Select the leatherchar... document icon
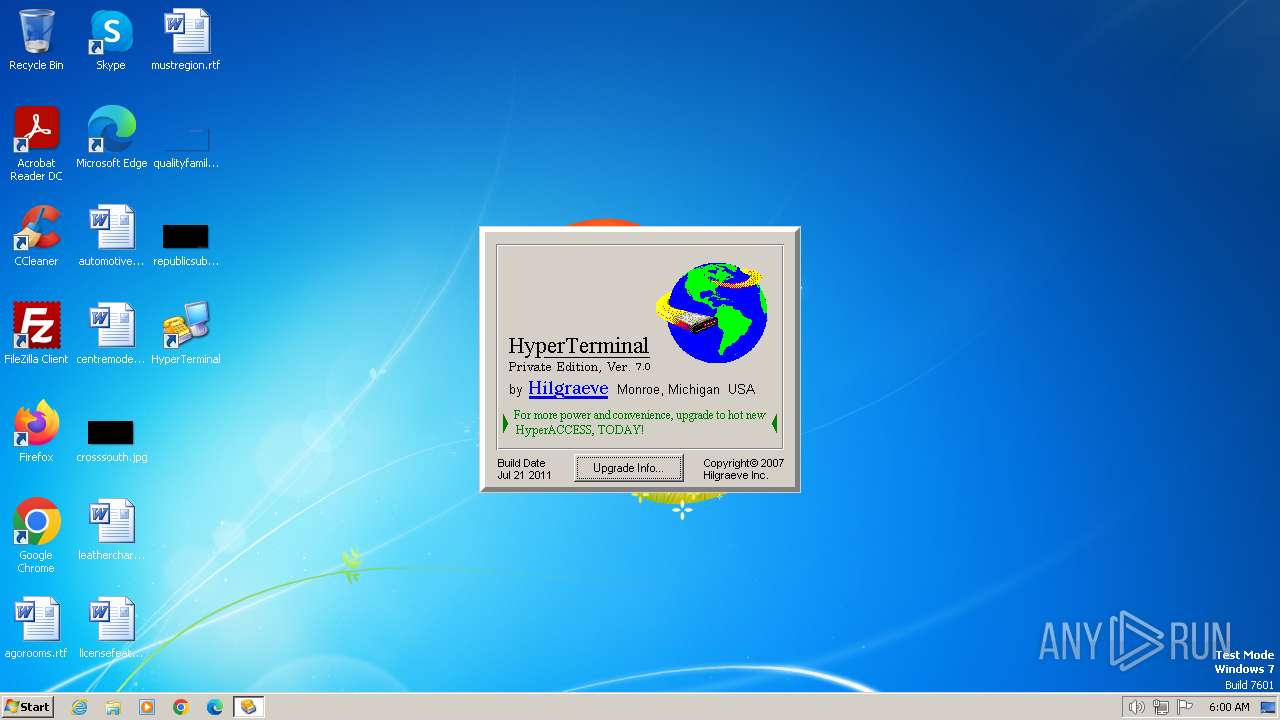Image resolution: width=1280 pixels, height=720 pixels. click(x=111, y=530)
